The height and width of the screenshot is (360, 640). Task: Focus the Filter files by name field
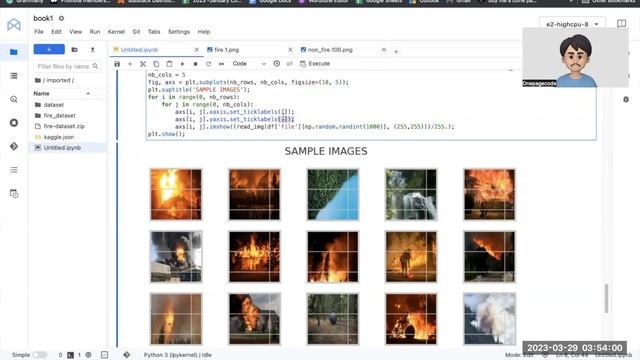pyautogui.click(x=67, y=66)
